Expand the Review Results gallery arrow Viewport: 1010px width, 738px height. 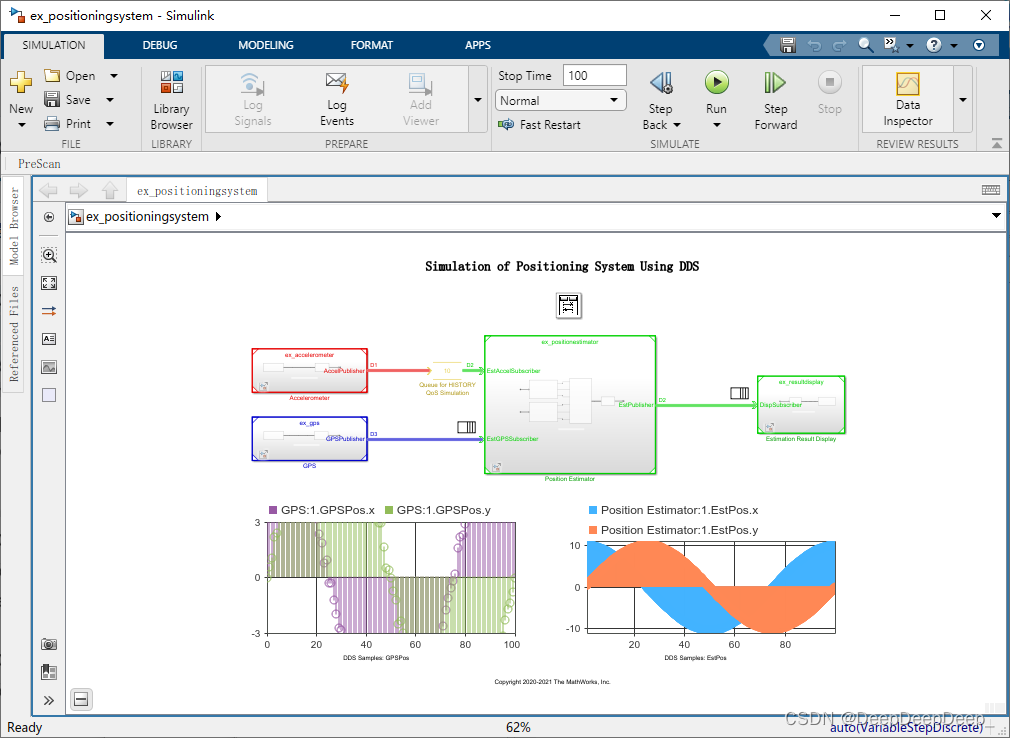[x=963, y=100]
